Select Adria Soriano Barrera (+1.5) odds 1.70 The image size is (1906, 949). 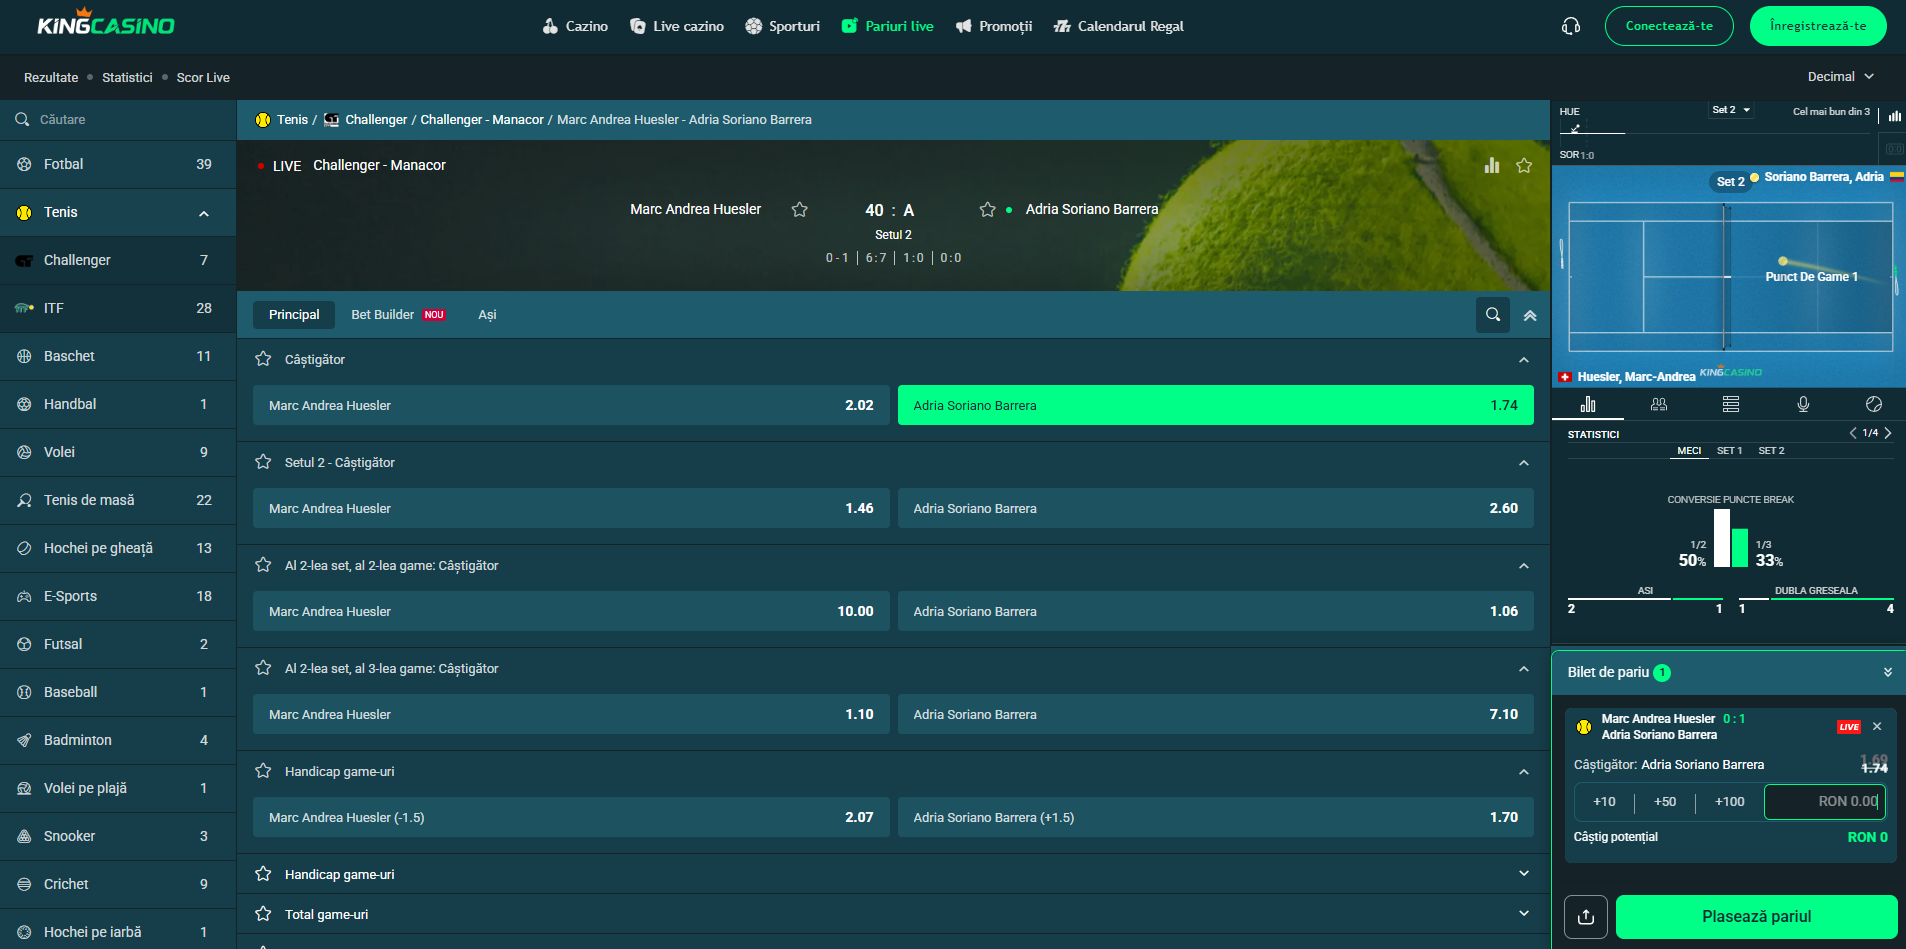1216,817
